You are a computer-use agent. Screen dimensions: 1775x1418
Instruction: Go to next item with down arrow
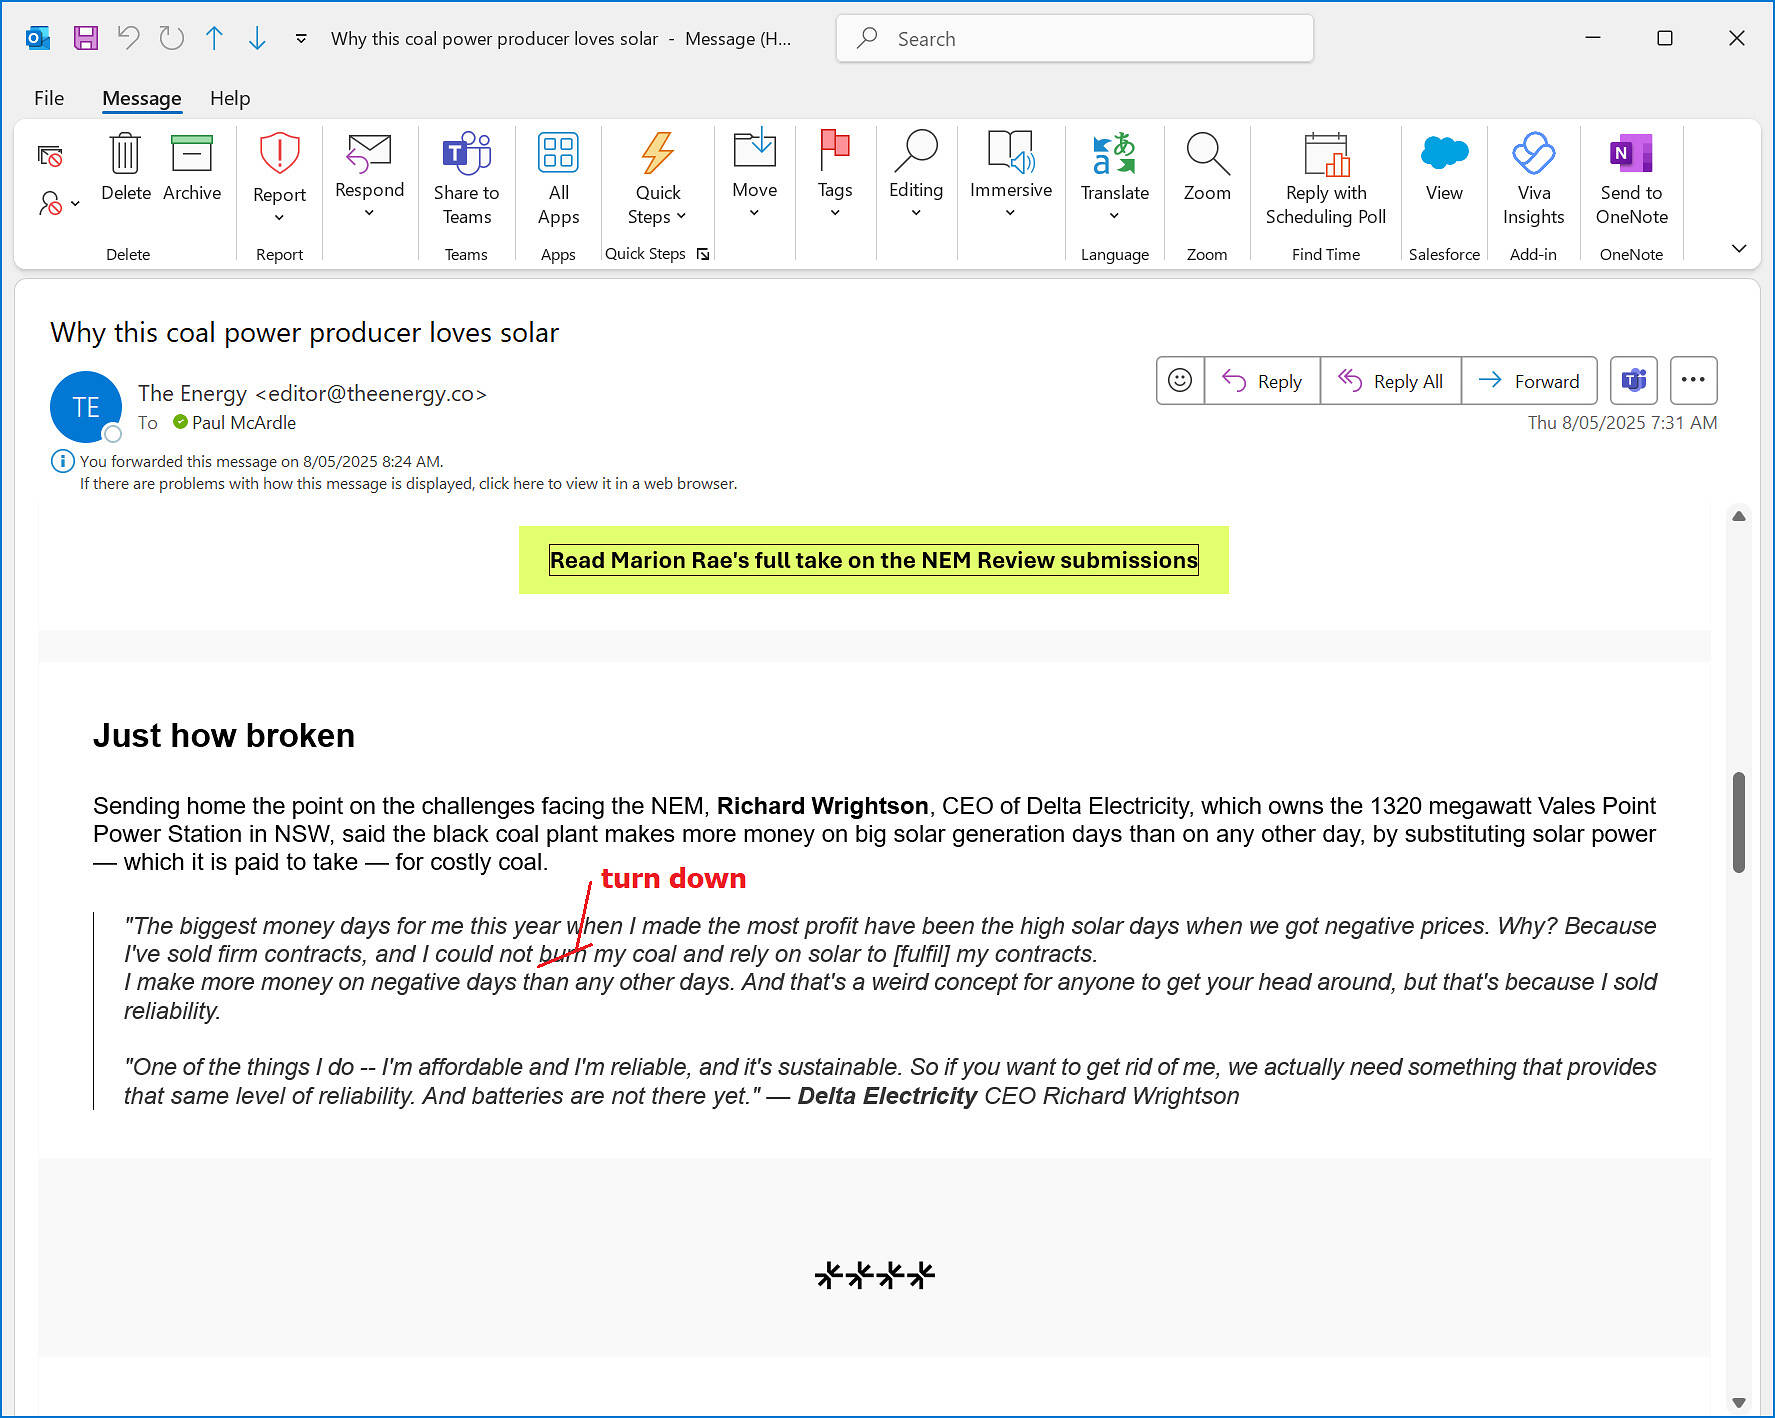click(257, 38)
